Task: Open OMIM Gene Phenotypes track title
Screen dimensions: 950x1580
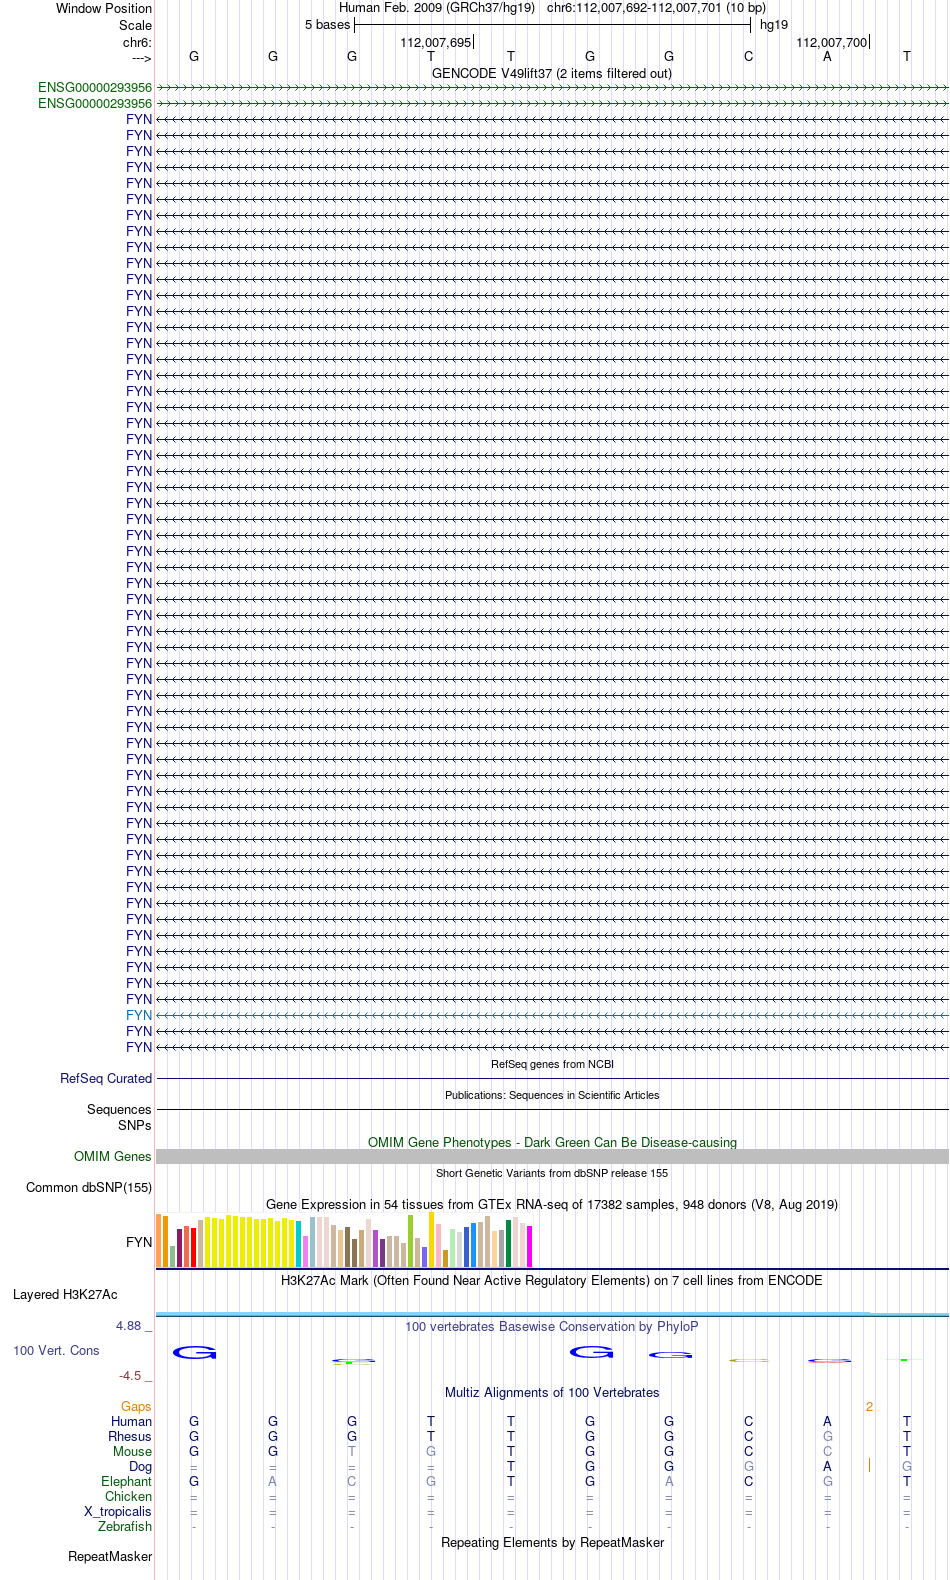Action: pos(552,1142)
